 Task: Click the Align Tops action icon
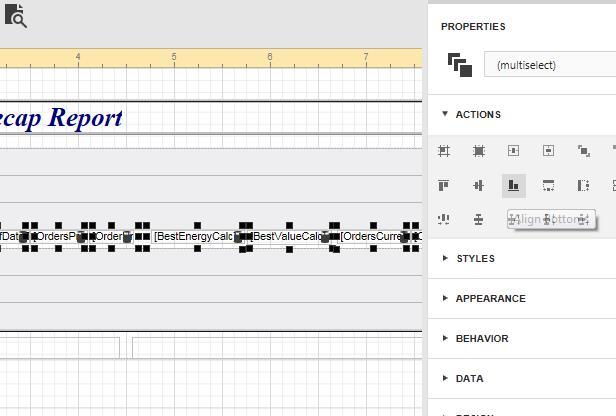point(444,185)
